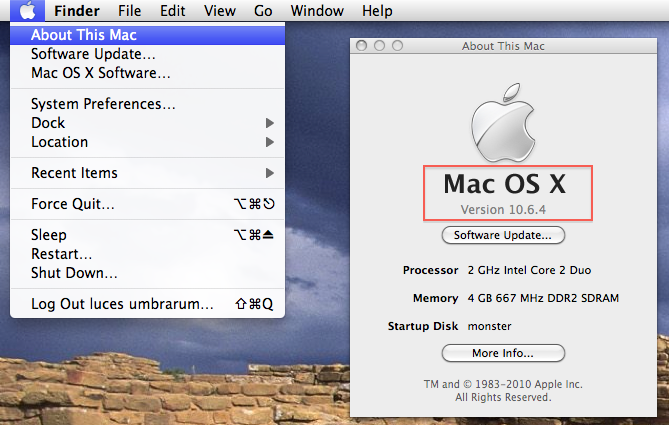
Task: Click the Finder menu
Action: 77,10
